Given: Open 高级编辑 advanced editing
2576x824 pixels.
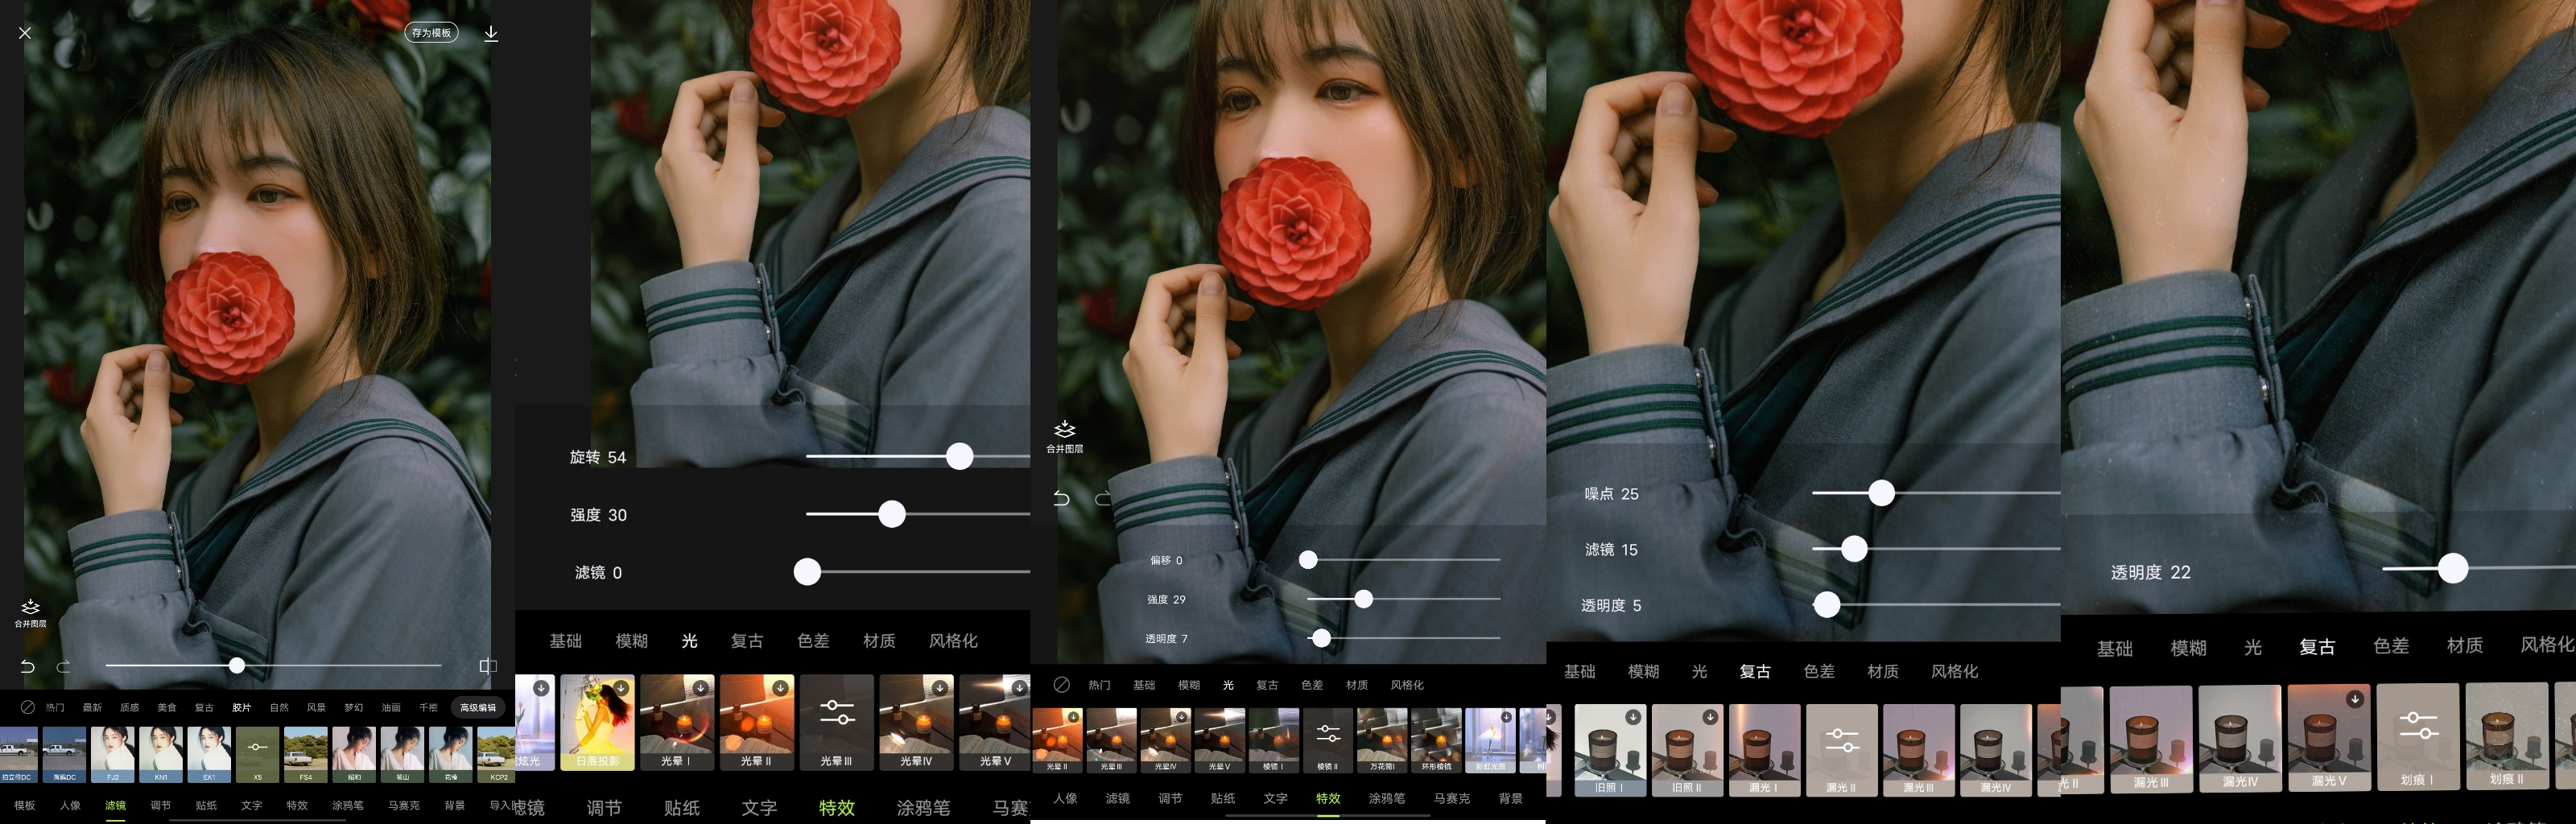Looking at the screenshot, I should point(477,708).
